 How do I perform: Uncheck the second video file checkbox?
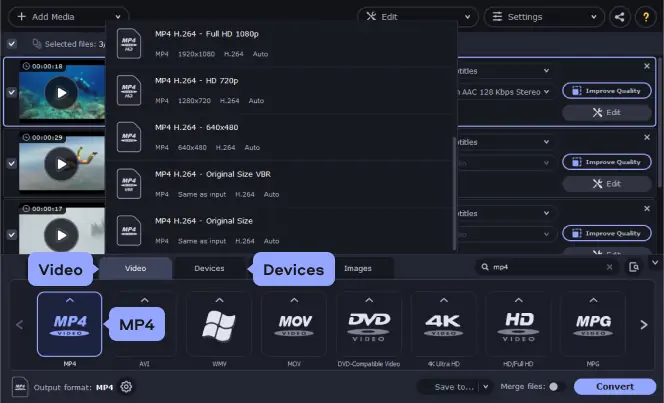click(x=12, y=163)
